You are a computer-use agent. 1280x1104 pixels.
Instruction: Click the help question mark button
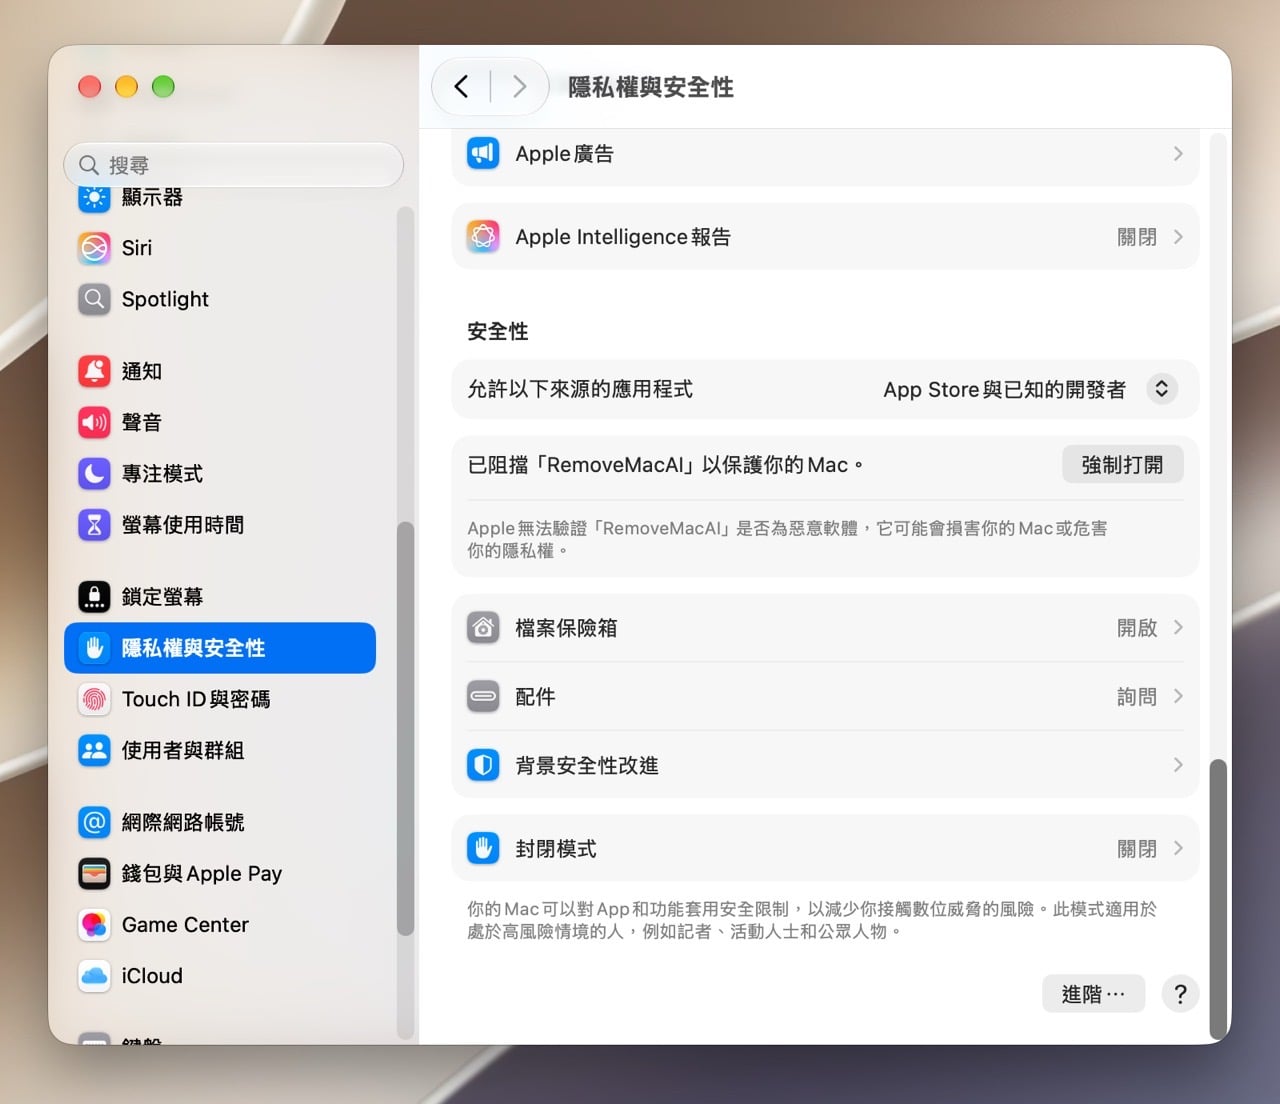point(1180,994)
